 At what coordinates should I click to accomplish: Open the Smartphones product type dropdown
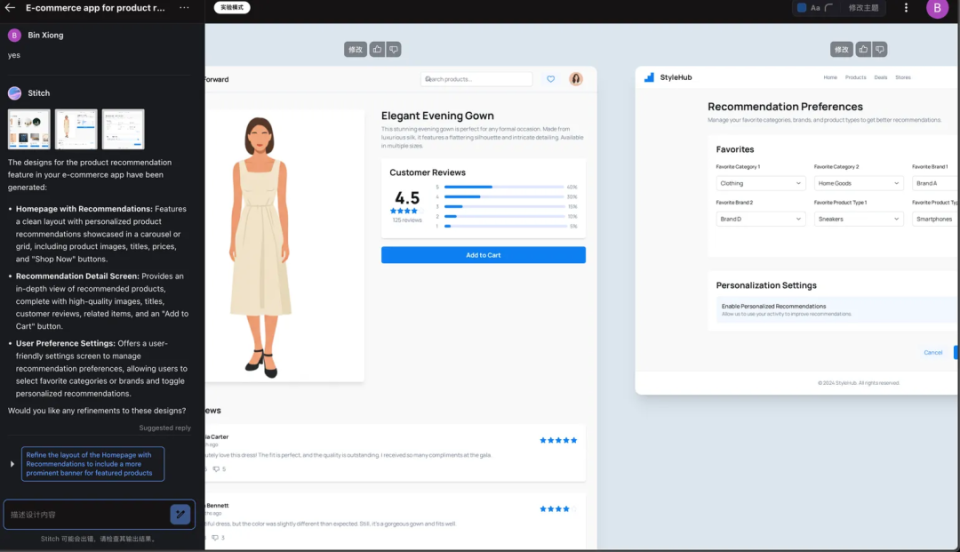point(934,219)
